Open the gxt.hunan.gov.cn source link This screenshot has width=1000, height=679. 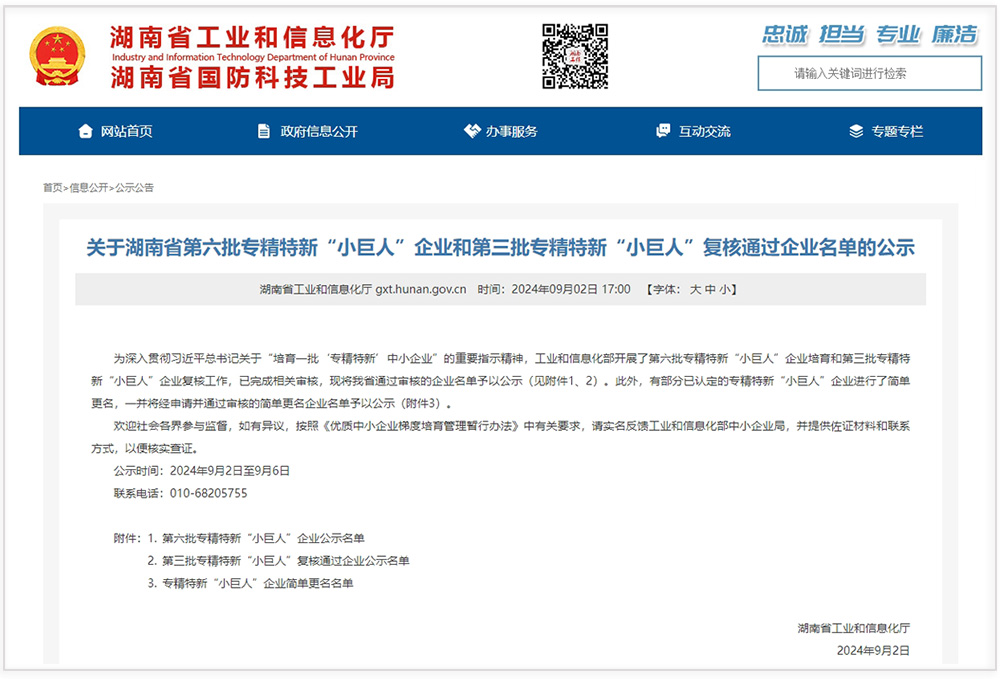click(x=421, y=289)
